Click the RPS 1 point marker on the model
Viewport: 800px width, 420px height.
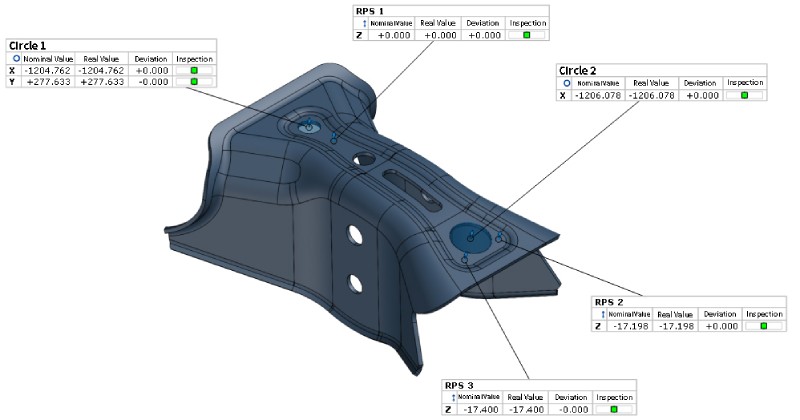334,139
